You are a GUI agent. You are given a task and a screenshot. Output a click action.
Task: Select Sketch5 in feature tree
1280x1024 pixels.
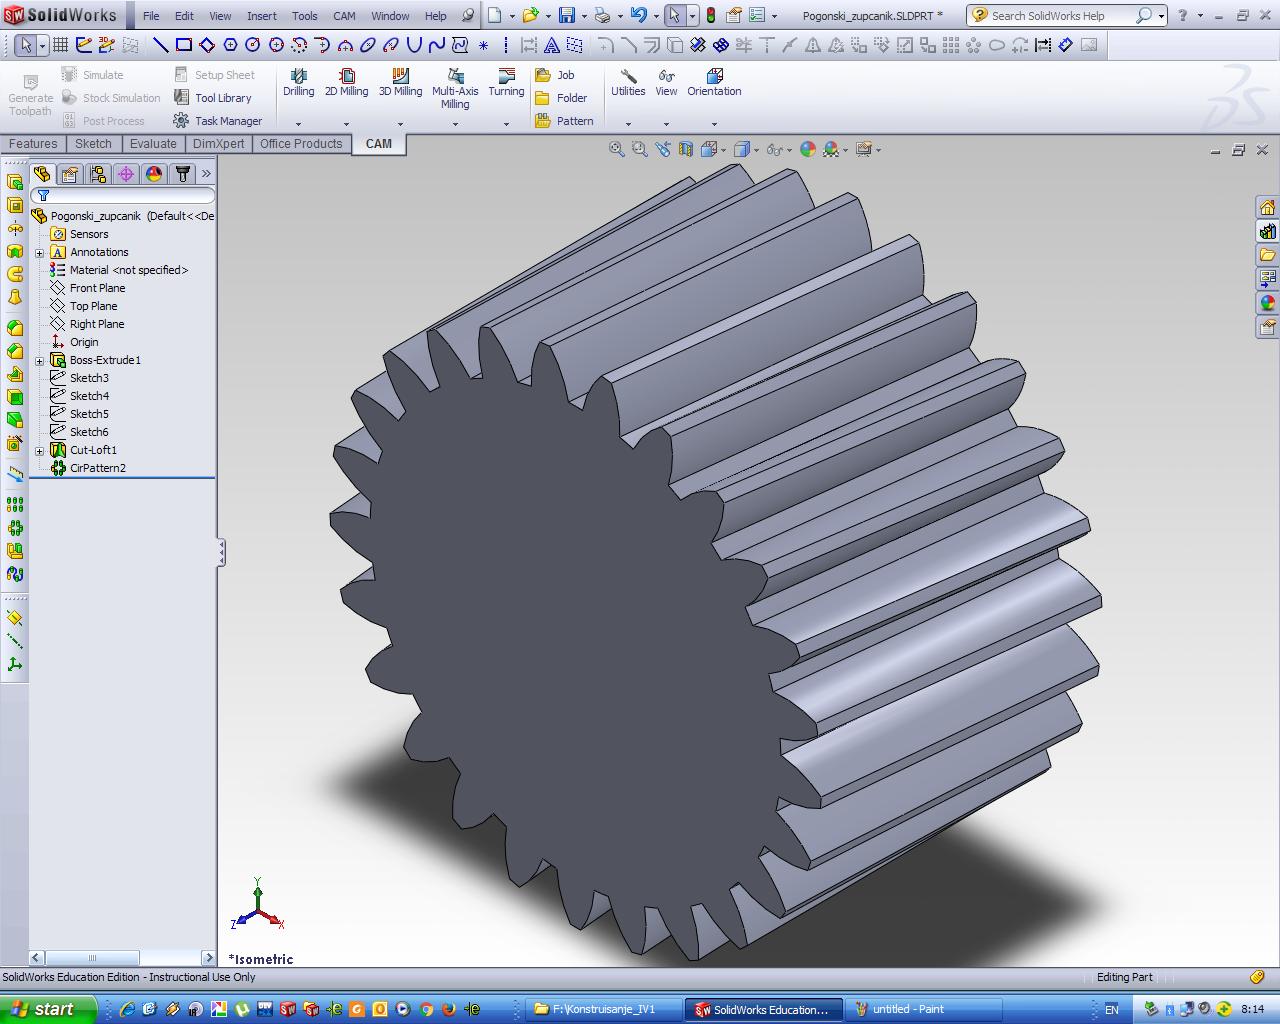pos(89,414)
